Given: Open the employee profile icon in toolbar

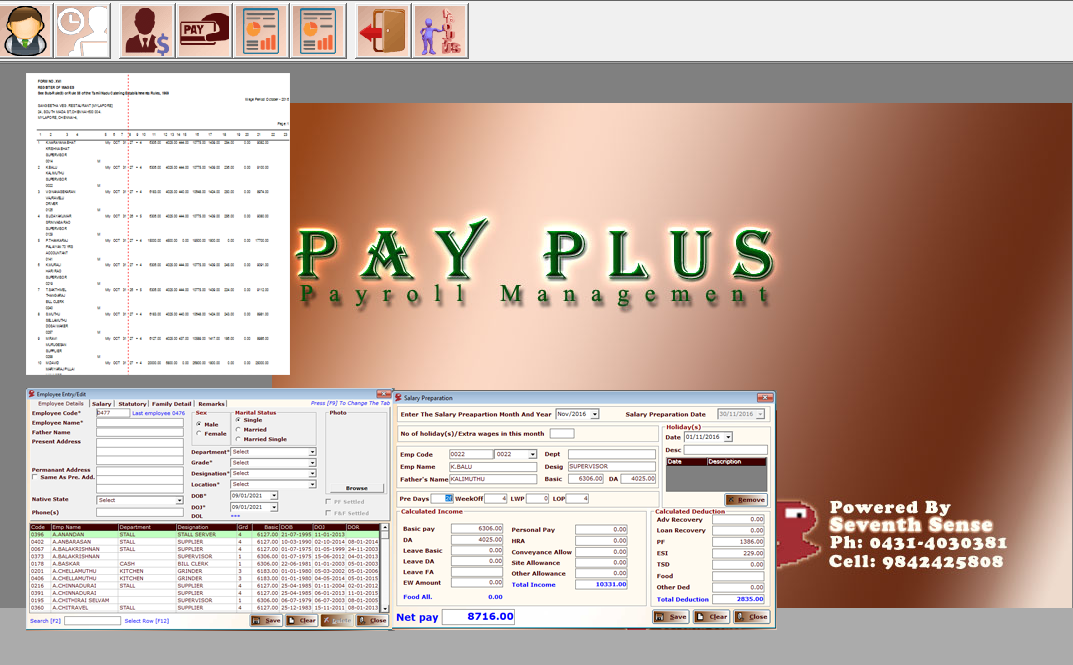Looking at the screenshot, I should (x=26, y=29).
